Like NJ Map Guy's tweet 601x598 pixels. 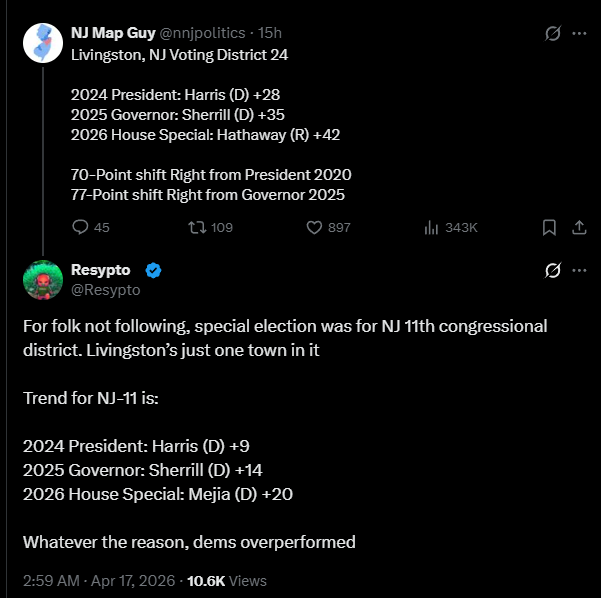point(313,228)
